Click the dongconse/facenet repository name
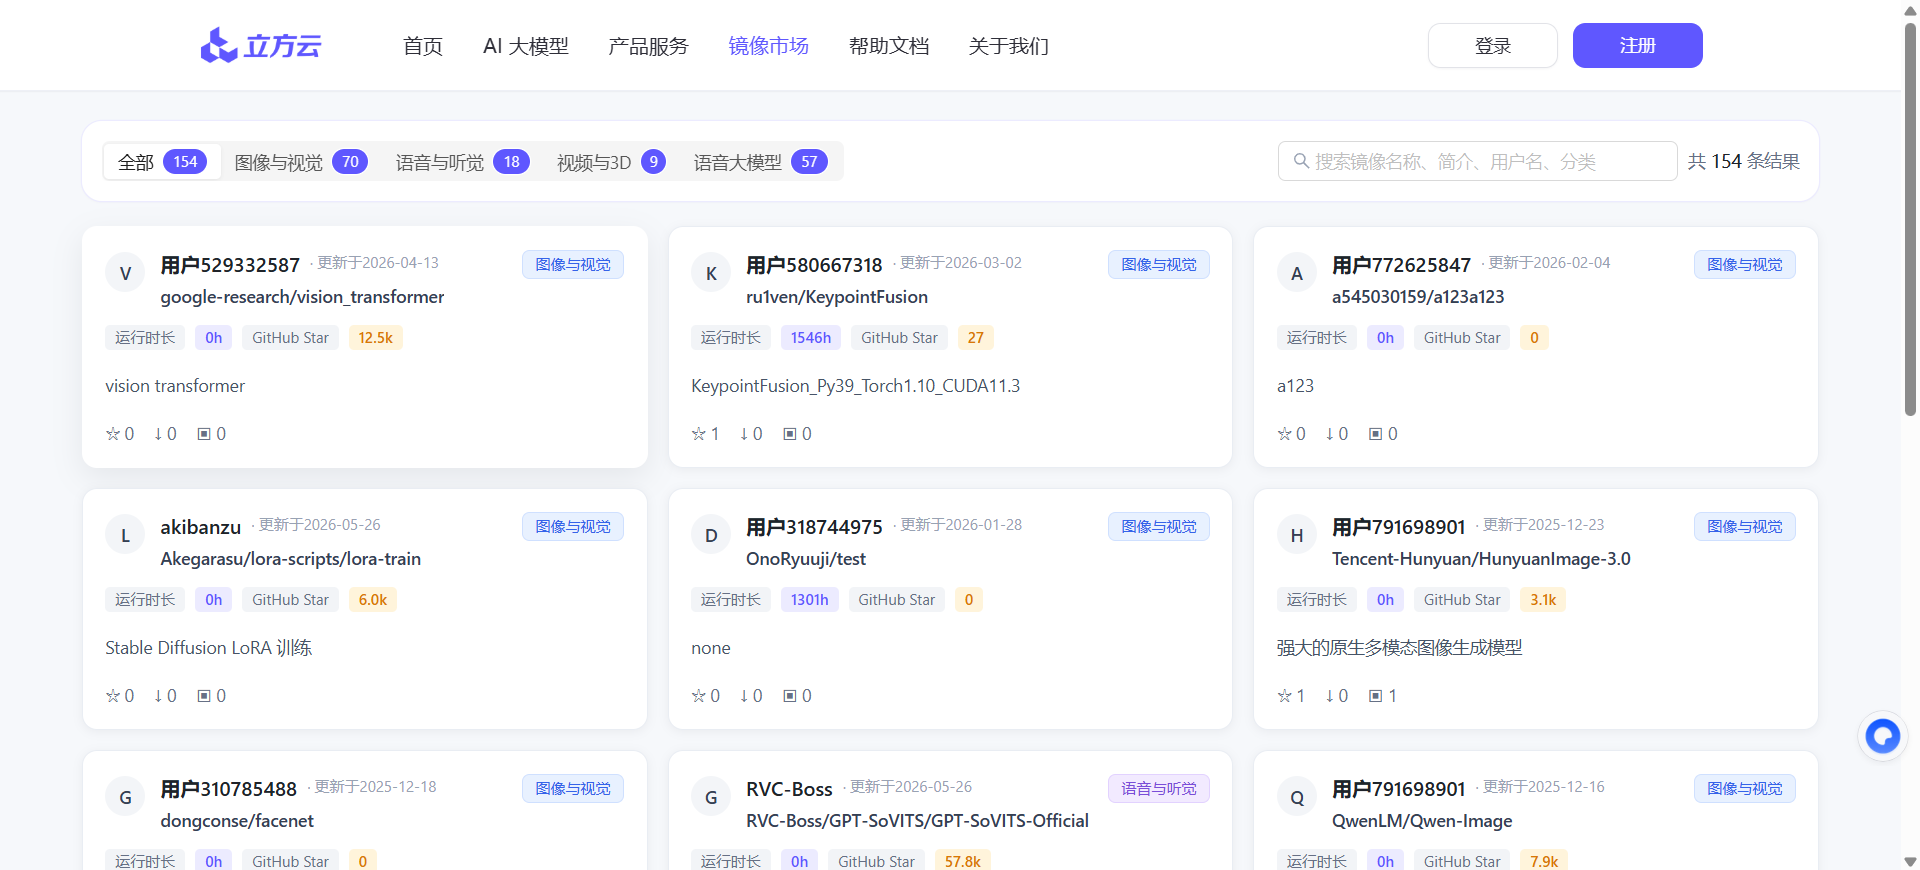 pos(237,821)
